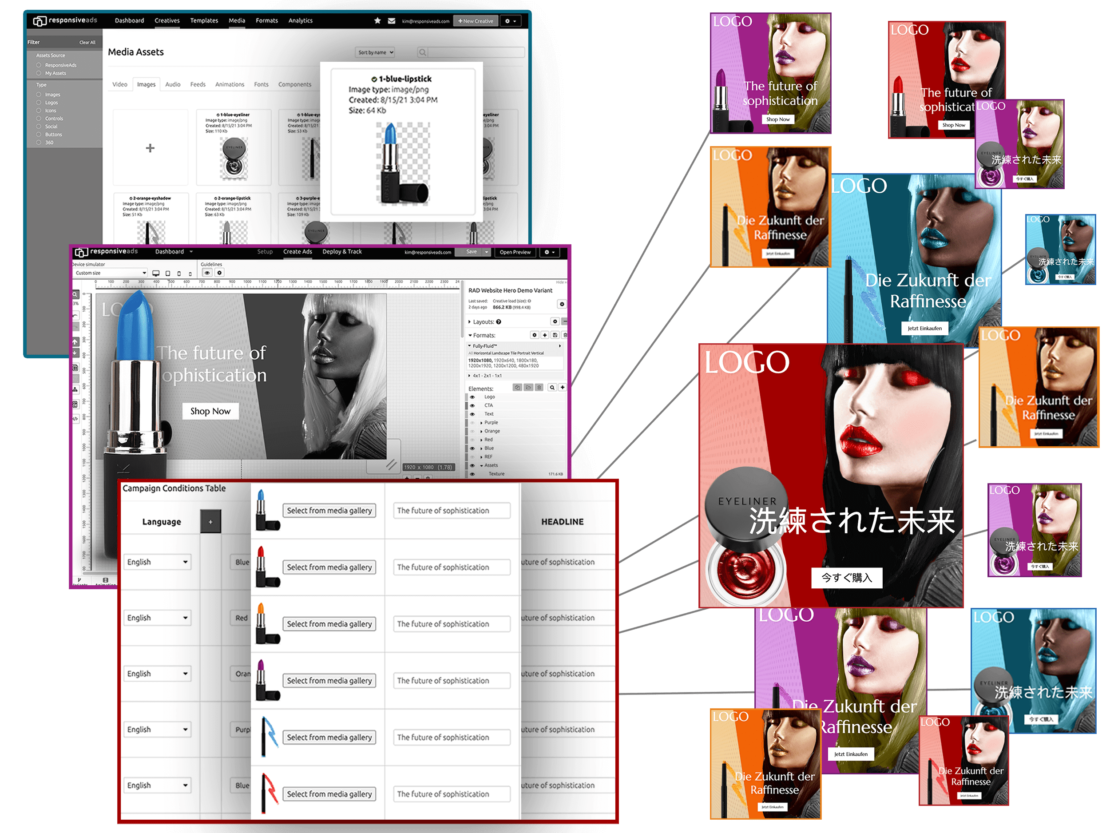Click the blue lipstick thumbnail in the conditions table
The image size is (1110, 833).
pyautogui.click(x=267, y=510)
